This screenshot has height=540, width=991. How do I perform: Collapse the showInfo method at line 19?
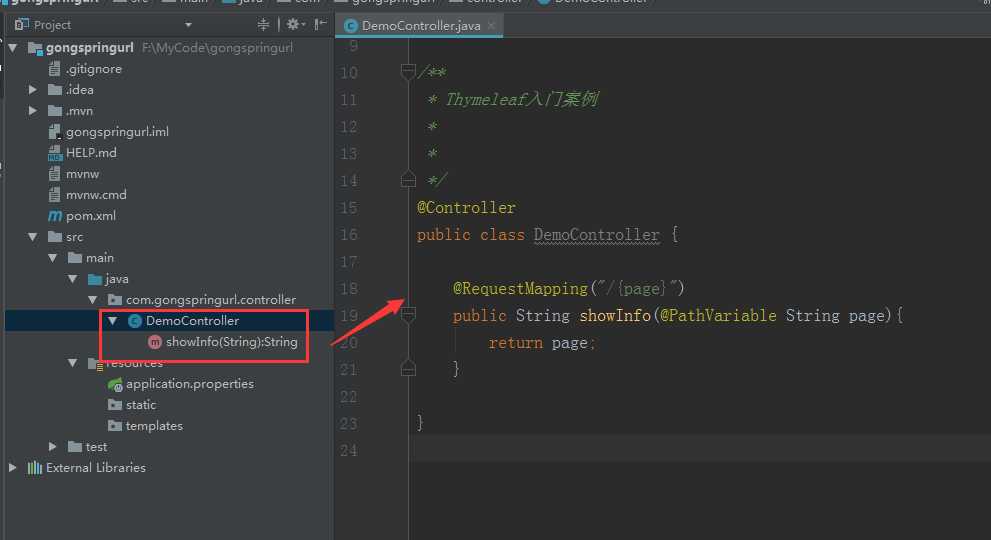click(x=408, y=314)
